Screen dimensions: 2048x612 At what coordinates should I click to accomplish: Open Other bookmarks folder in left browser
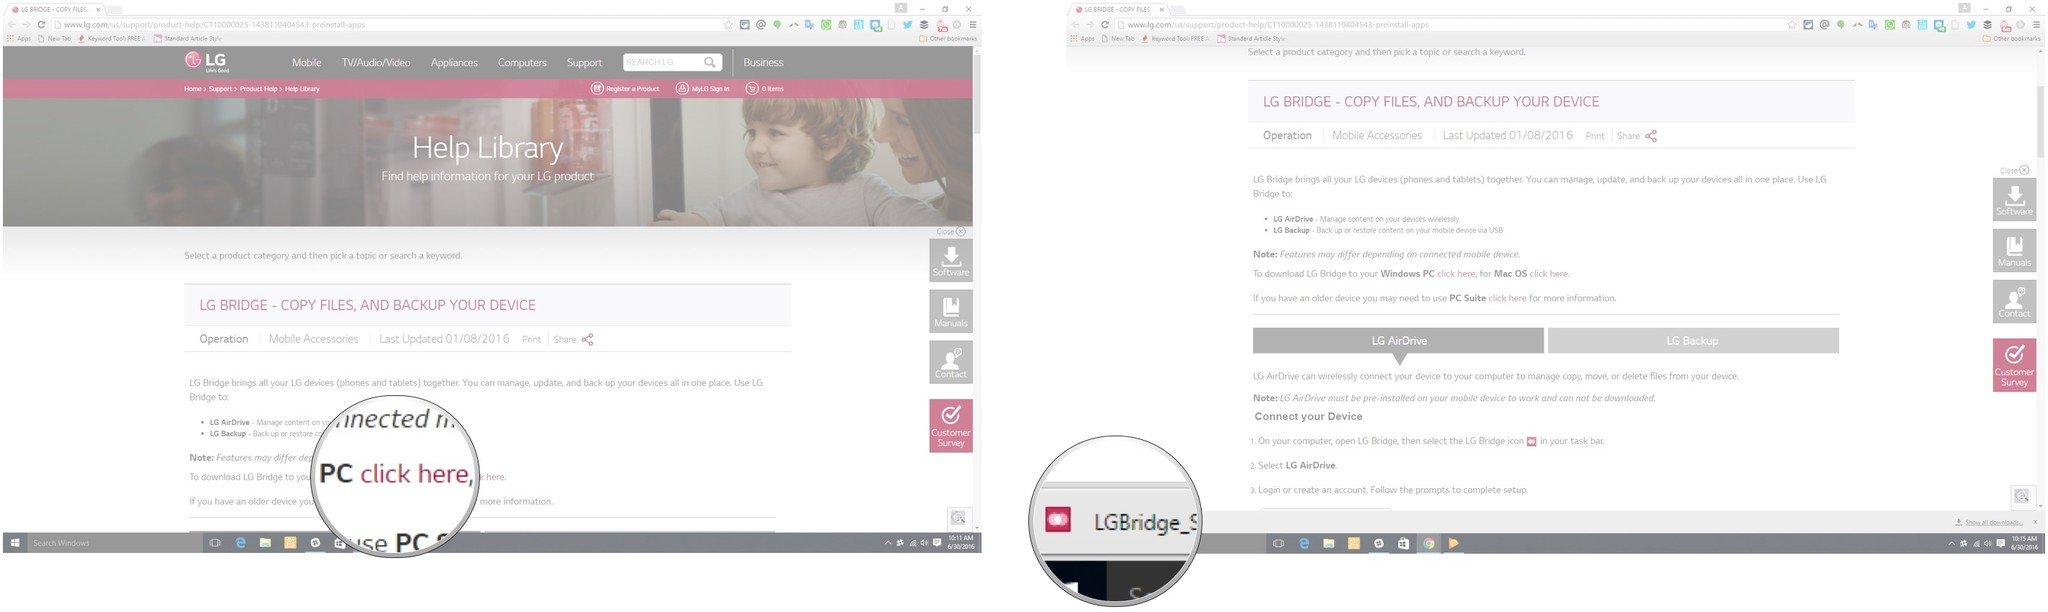[x=947, y=39]
